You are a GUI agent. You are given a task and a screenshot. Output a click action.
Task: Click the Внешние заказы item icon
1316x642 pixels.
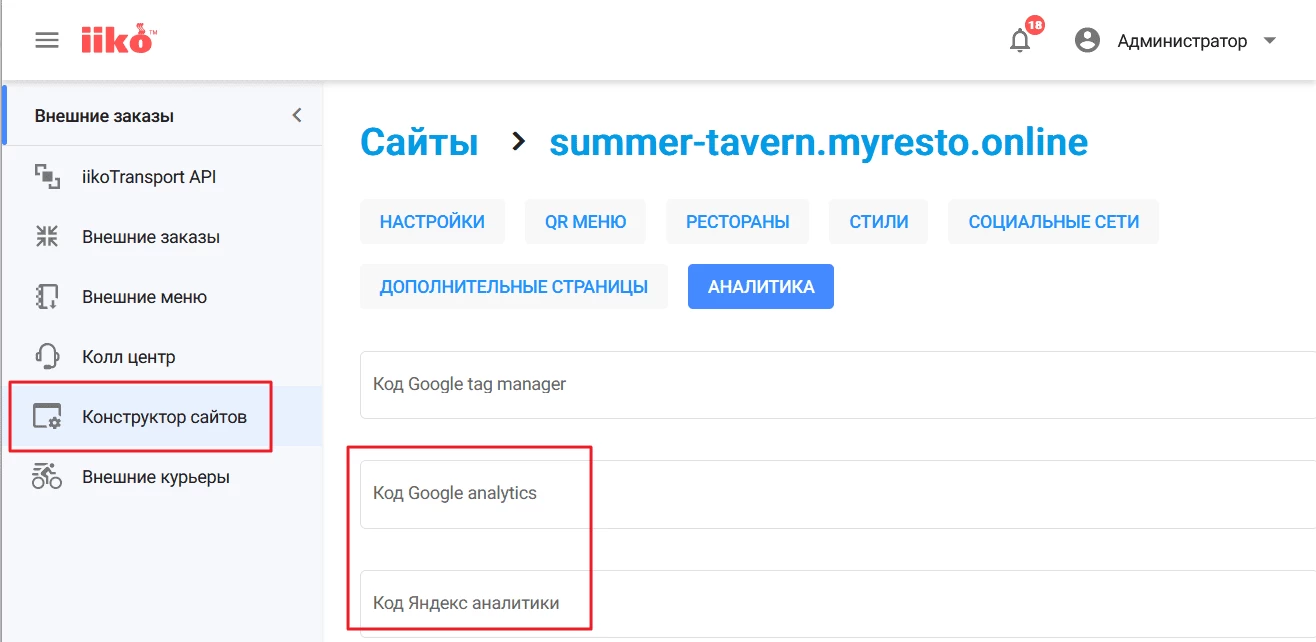(47, 237)
